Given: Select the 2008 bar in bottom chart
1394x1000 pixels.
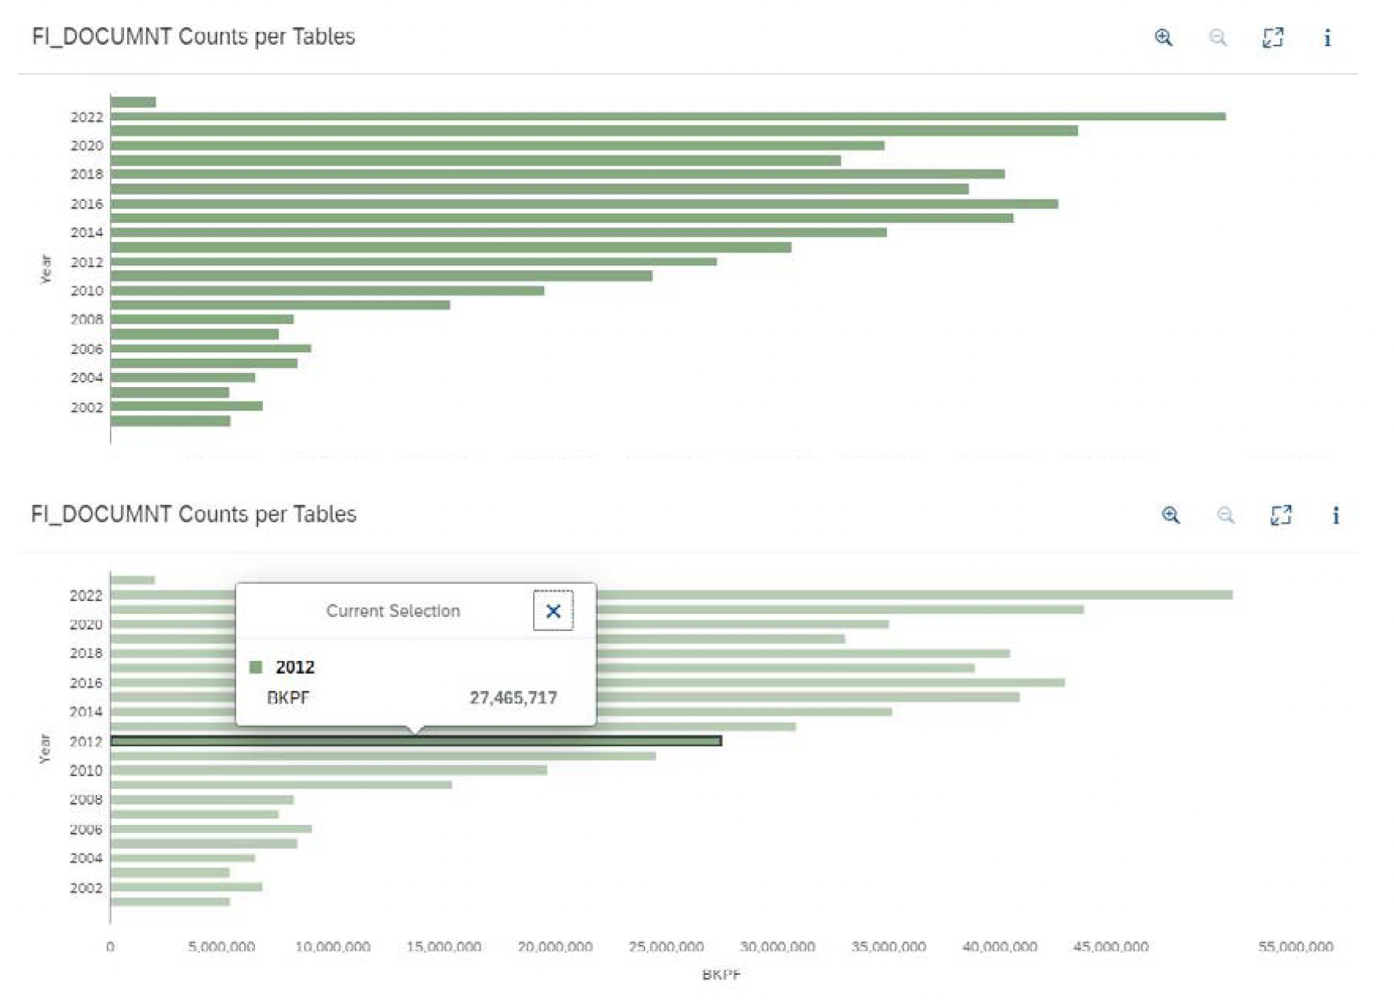Looking at the screenshot, I should pyautogui.click(x=201, y=799).
